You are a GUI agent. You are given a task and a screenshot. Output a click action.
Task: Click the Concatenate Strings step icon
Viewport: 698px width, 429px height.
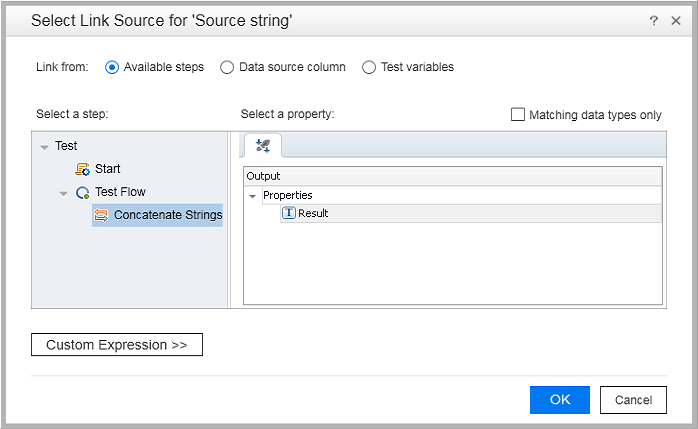[101, 215]
